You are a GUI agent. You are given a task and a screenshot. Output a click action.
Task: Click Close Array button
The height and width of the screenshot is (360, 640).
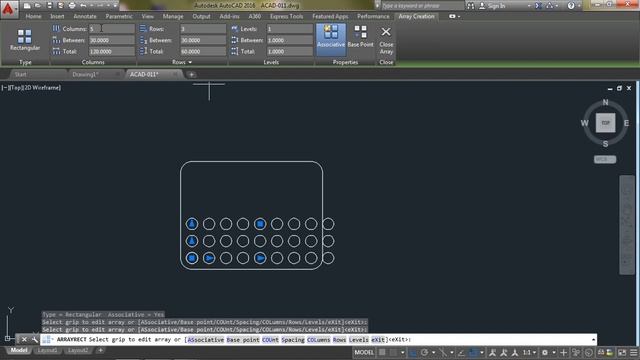[x=386, y=40]
